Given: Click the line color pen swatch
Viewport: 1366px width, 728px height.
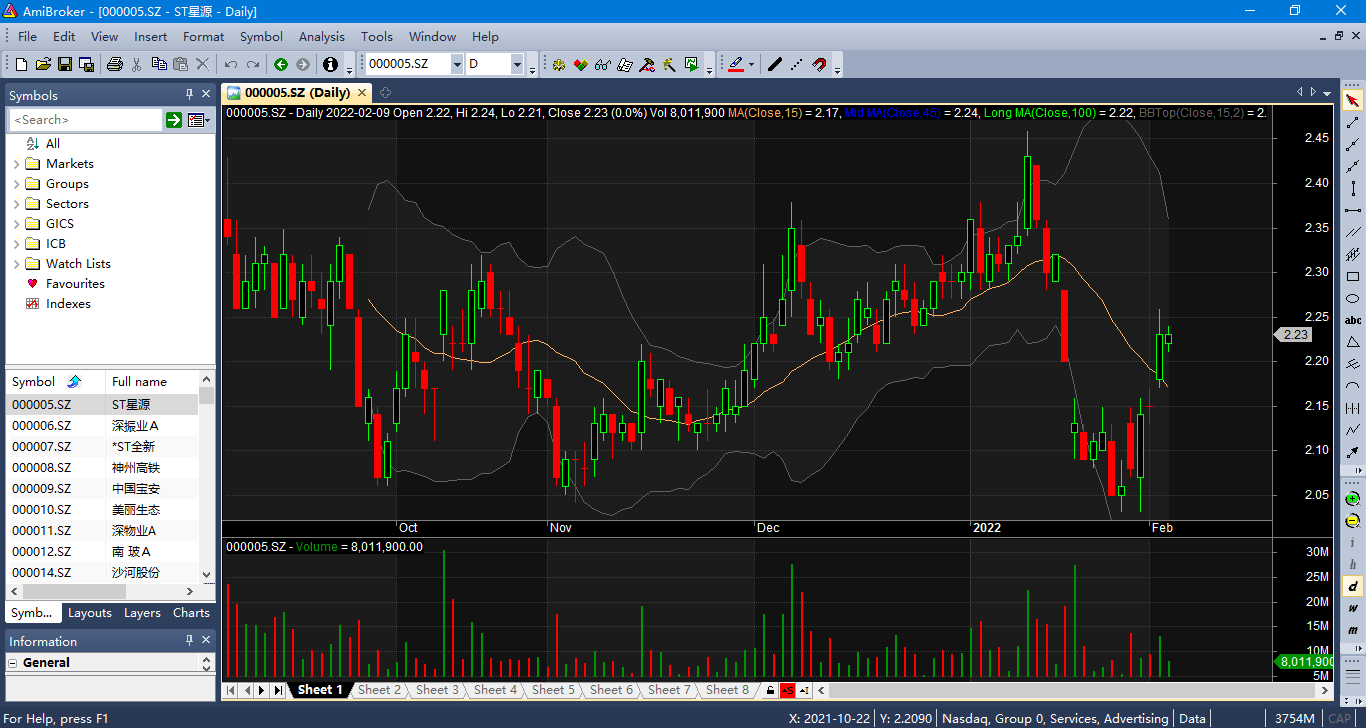Looking at the screenshot, I should pyautogui.click(x=736, y=64).
